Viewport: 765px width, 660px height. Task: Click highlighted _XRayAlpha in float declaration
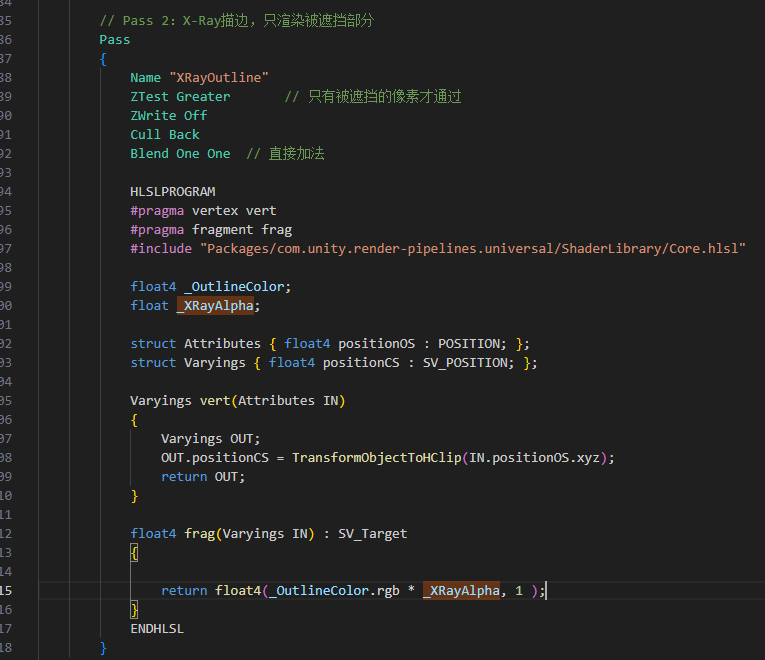(217, 305)
